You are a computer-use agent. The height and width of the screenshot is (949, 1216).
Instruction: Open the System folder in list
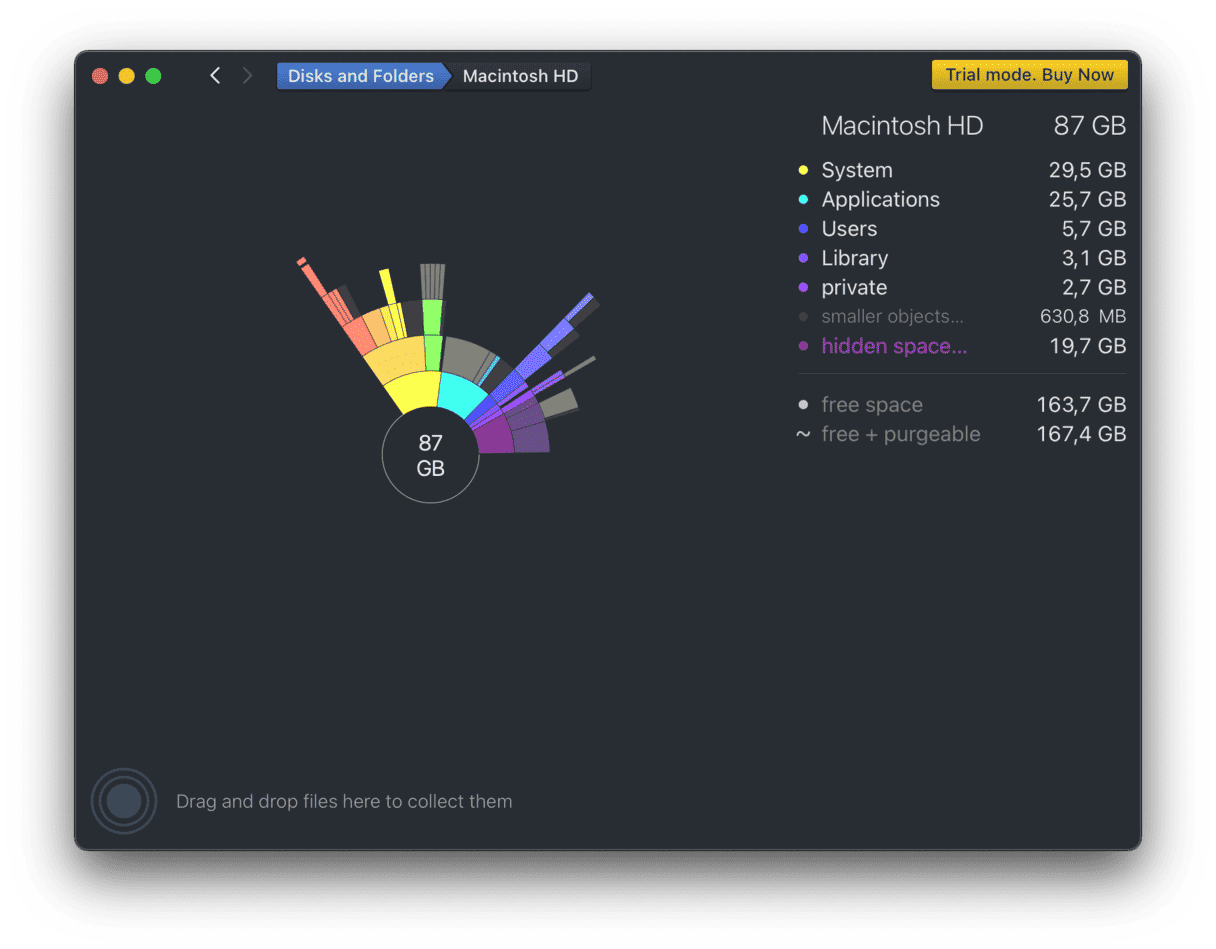tap(857, 171)
